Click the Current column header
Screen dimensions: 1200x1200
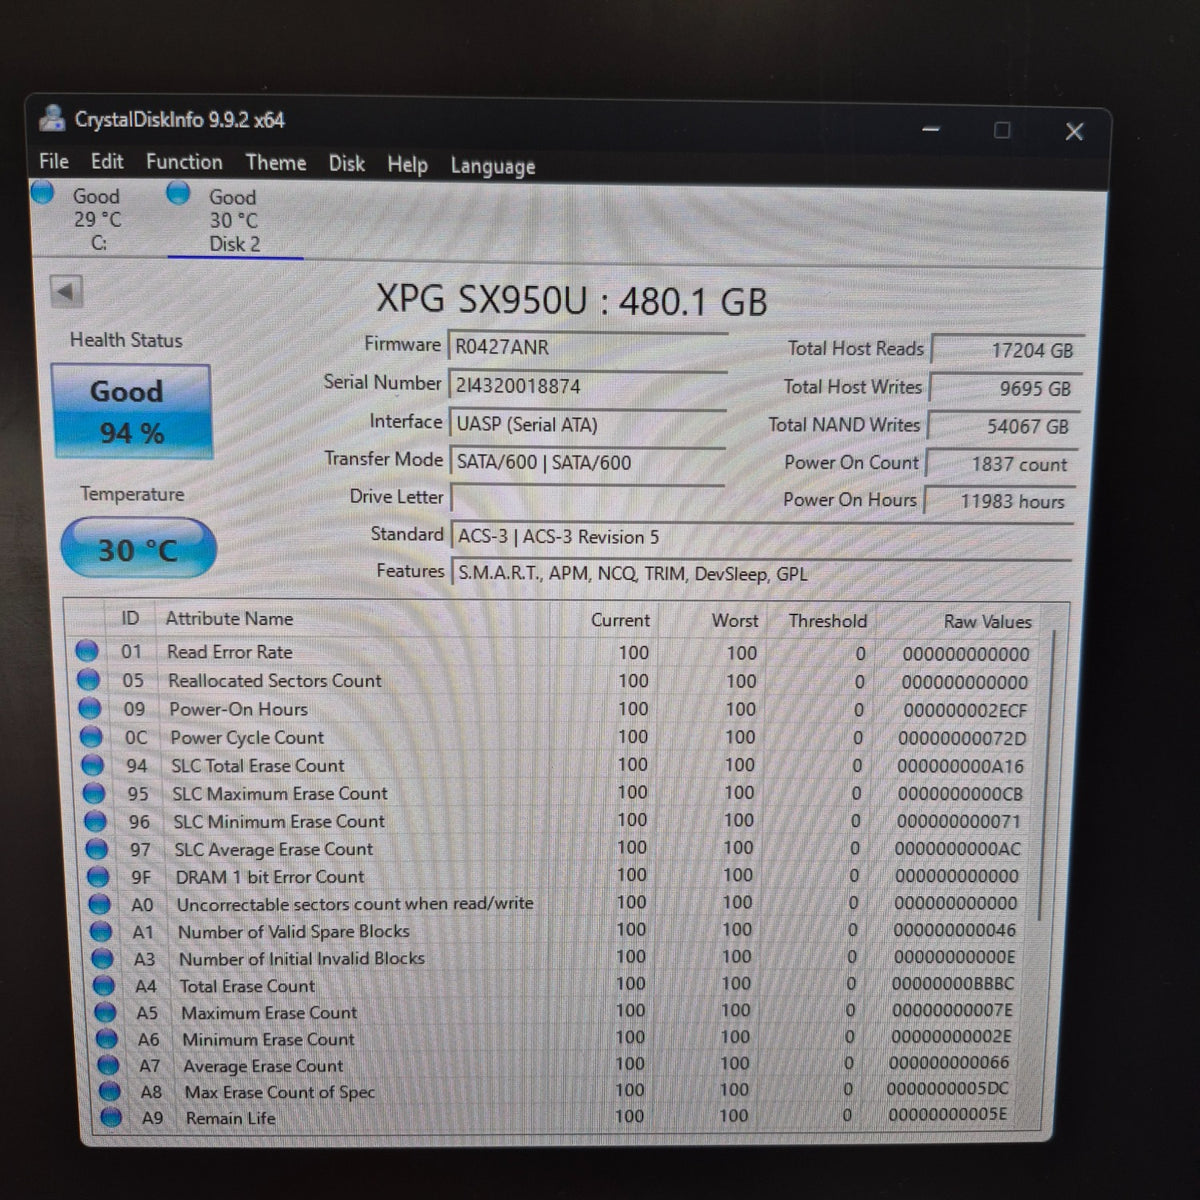tap(620, 620)
